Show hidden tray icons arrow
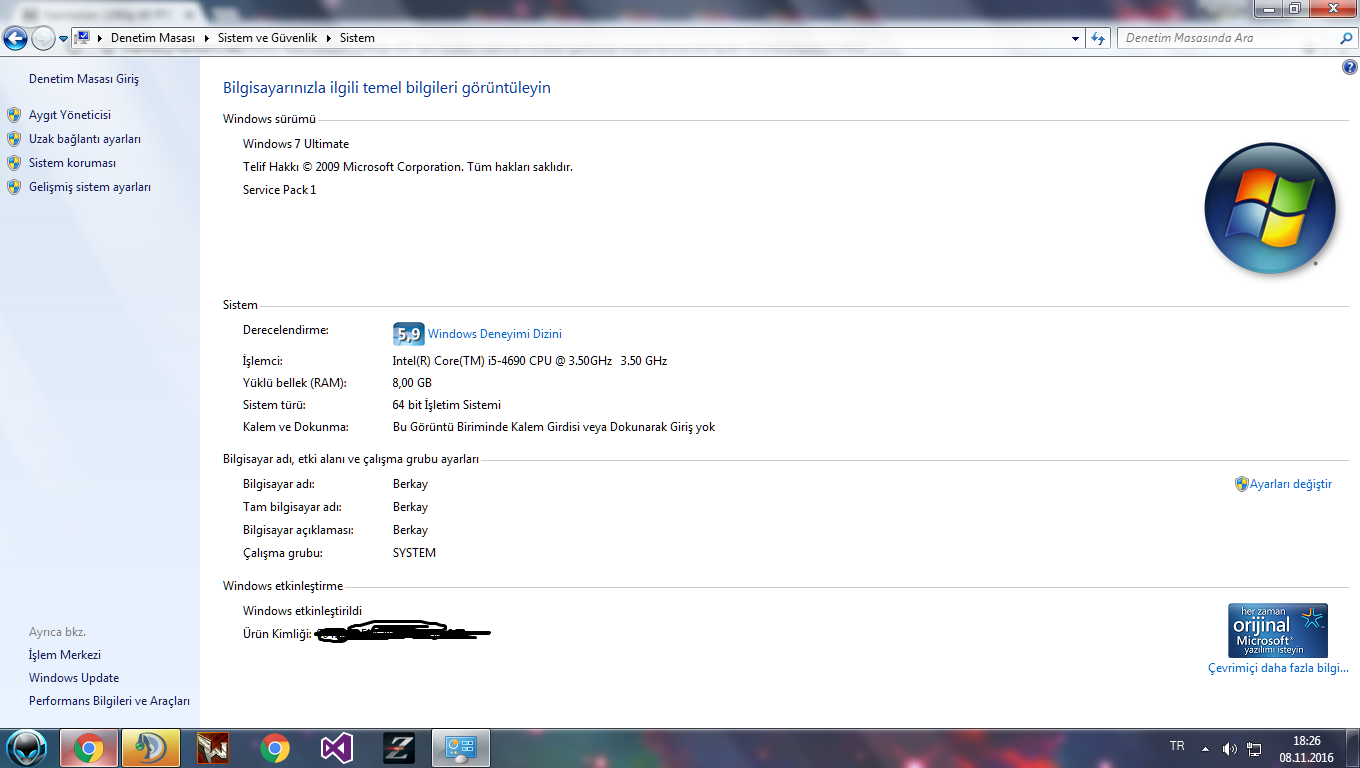This screenshot has width=1360, height=768. [x=1205, y=748]
